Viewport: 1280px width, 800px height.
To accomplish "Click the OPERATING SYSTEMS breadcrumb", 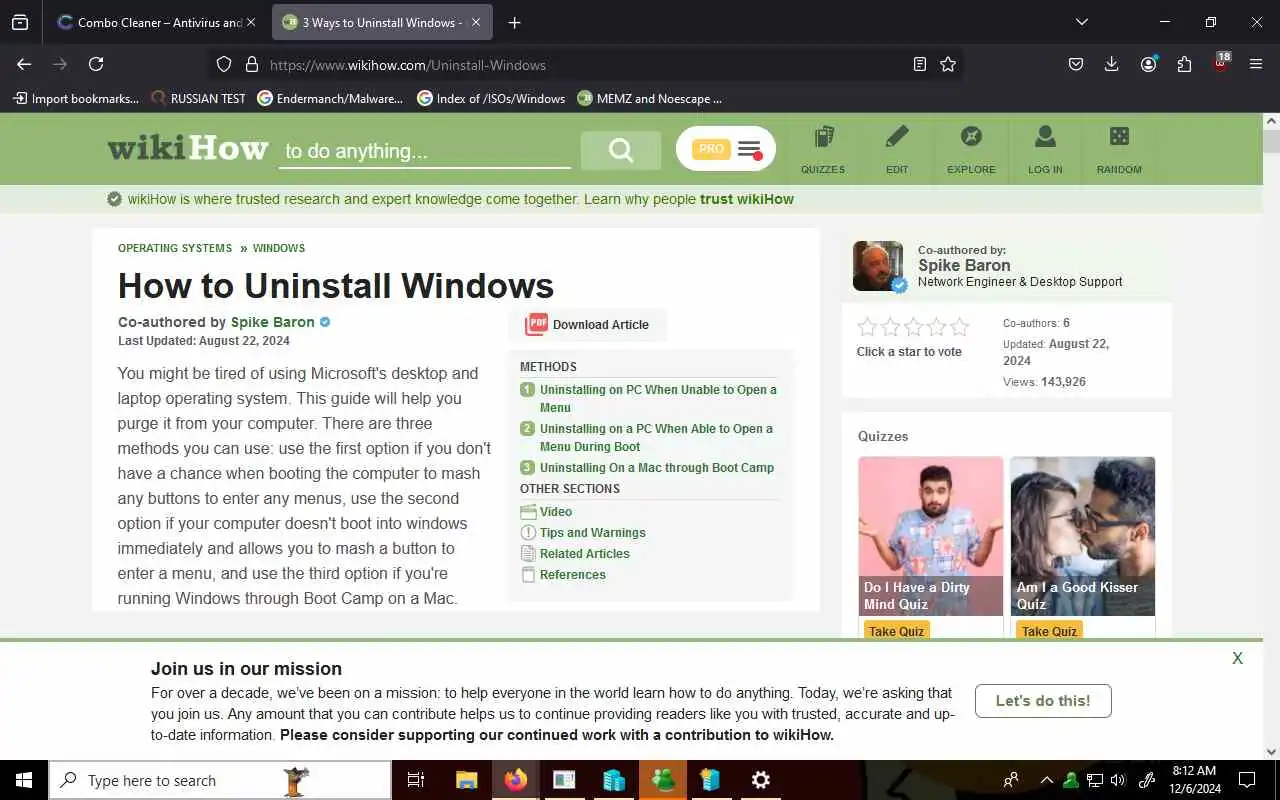I will click(175, 248).
